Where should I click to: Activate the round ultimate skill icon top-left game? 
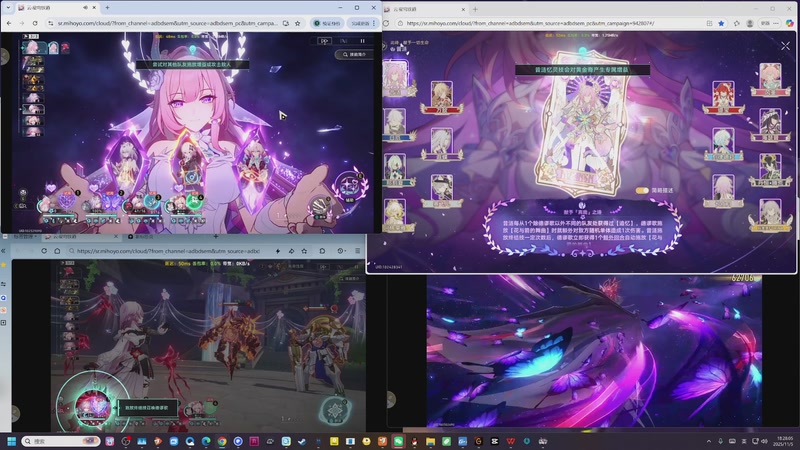click(350, 187)
